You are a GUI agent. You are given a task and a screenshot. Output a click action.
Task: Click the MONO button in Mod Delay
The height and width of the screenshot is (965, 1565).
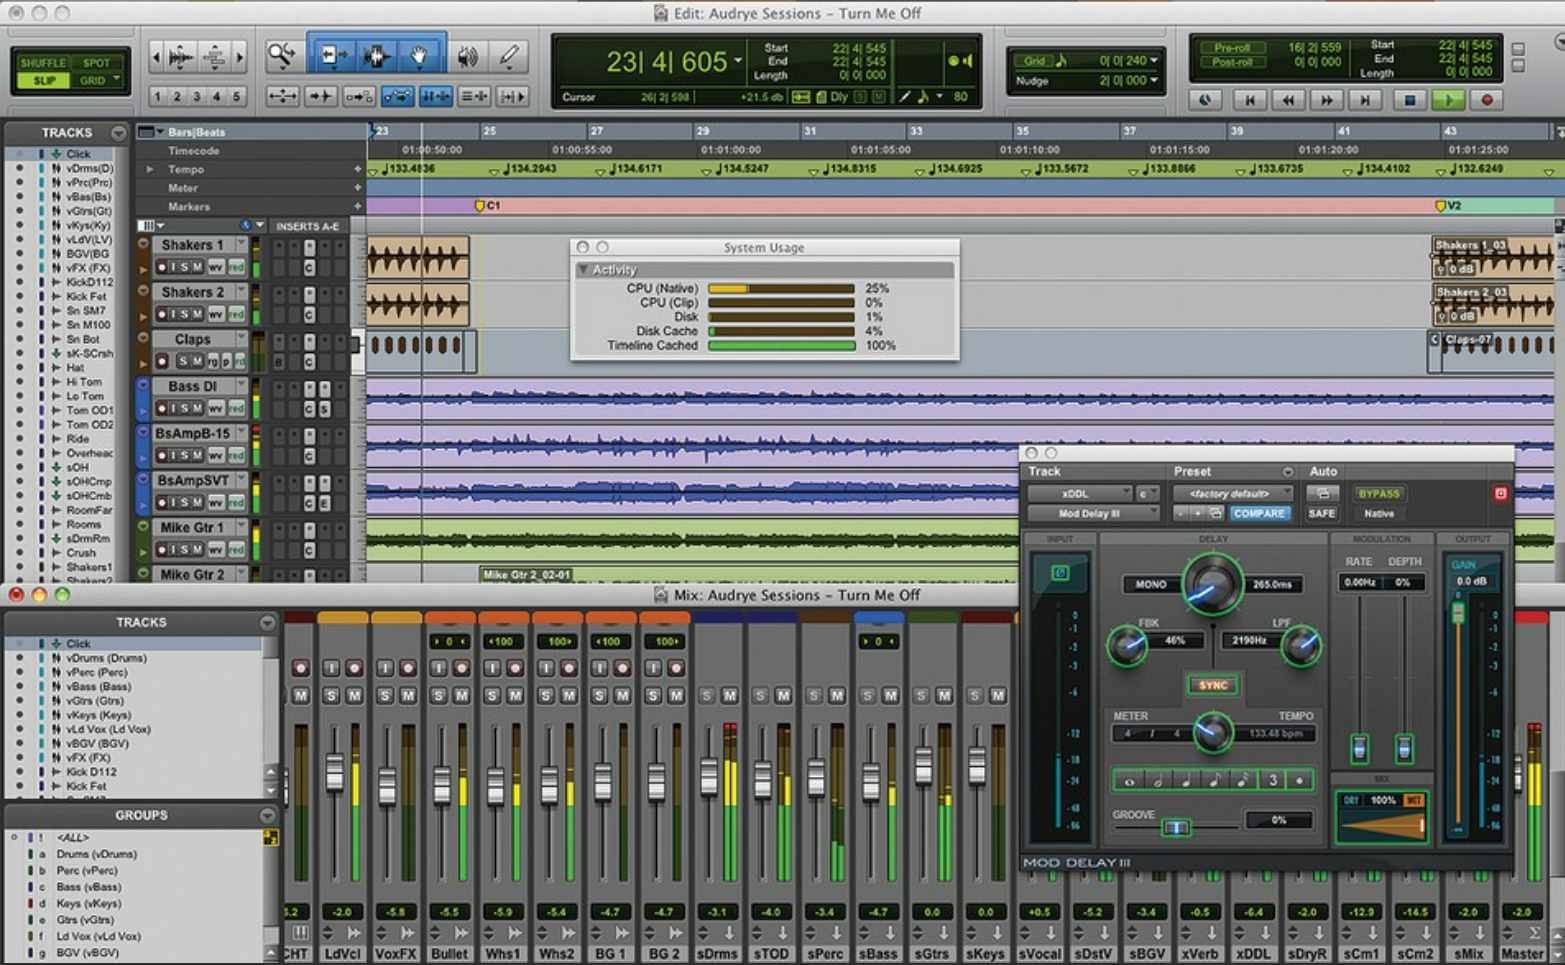tap(1150, 584)
